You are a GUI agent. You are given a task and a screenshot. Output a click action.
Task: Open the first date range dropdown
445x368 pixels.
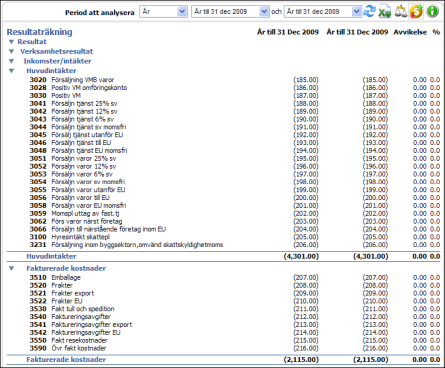tap(230, 12)
